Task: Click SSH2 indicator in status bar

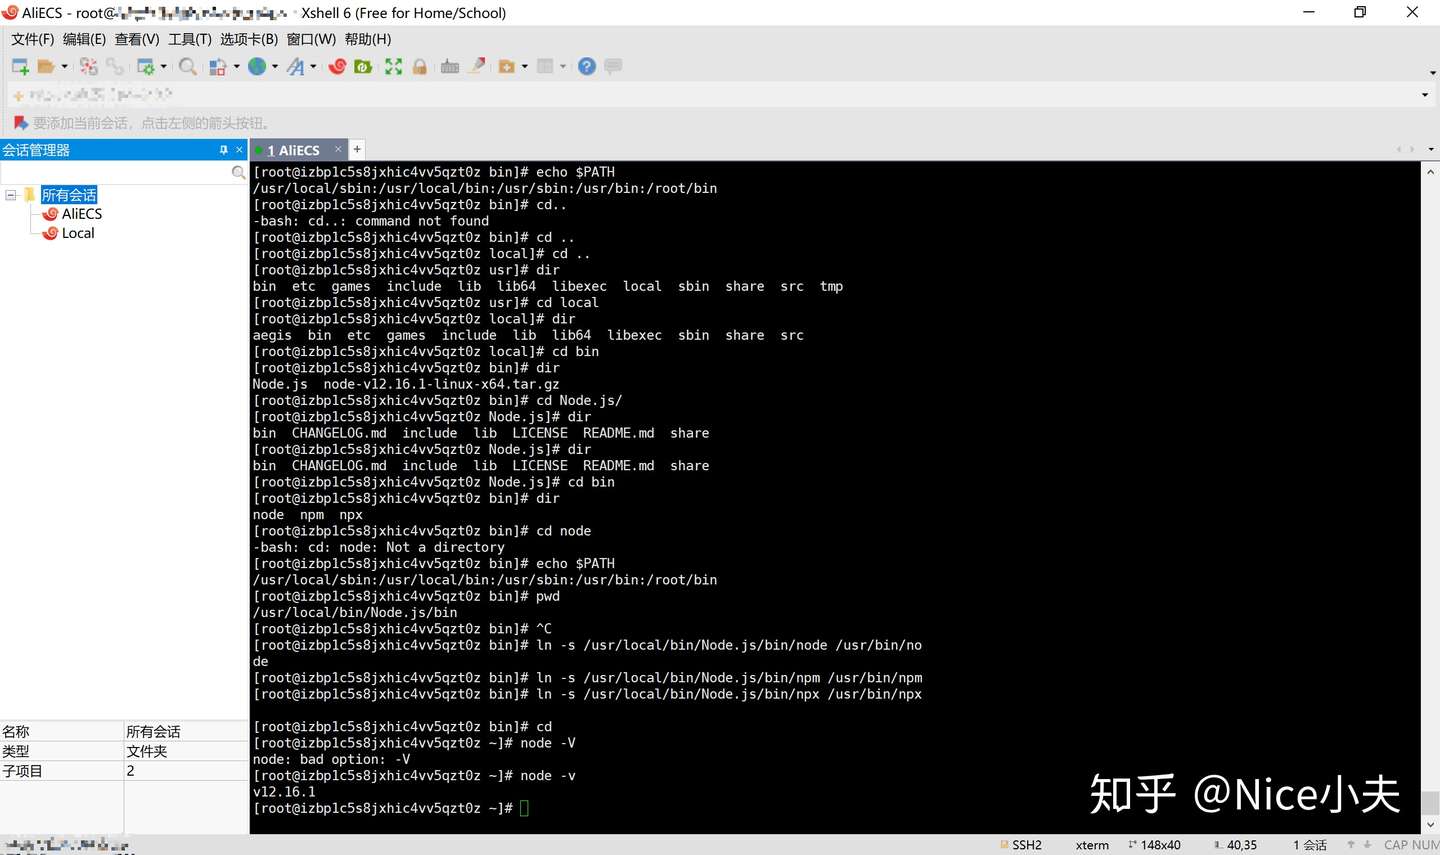Action: 1021,845
